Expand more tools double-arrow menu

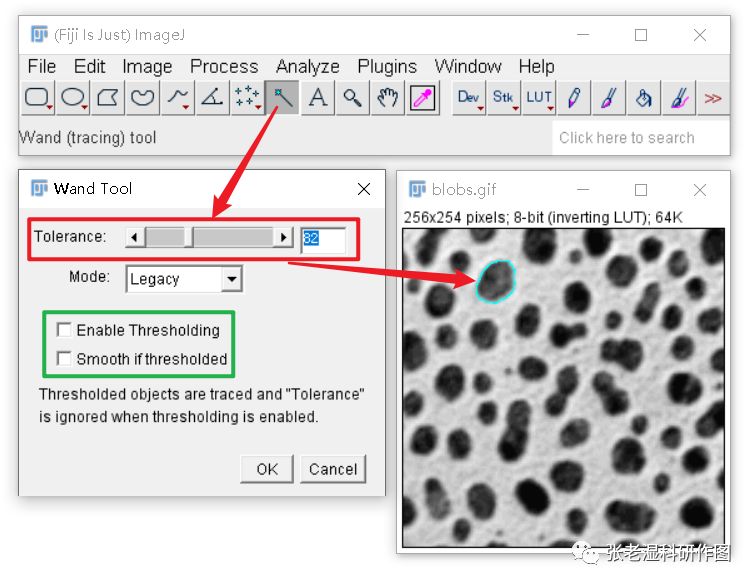pyautogui.click(x=713, y=98)
